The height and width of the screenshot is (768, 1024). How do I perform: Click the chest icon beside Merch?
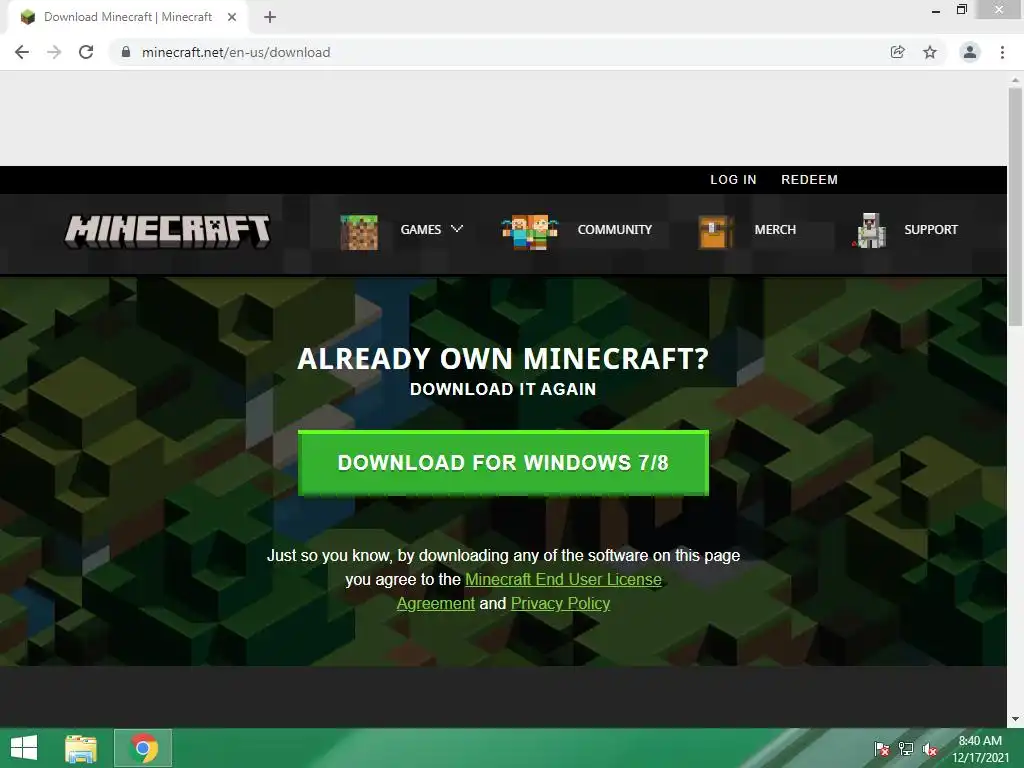click(716, 232)
